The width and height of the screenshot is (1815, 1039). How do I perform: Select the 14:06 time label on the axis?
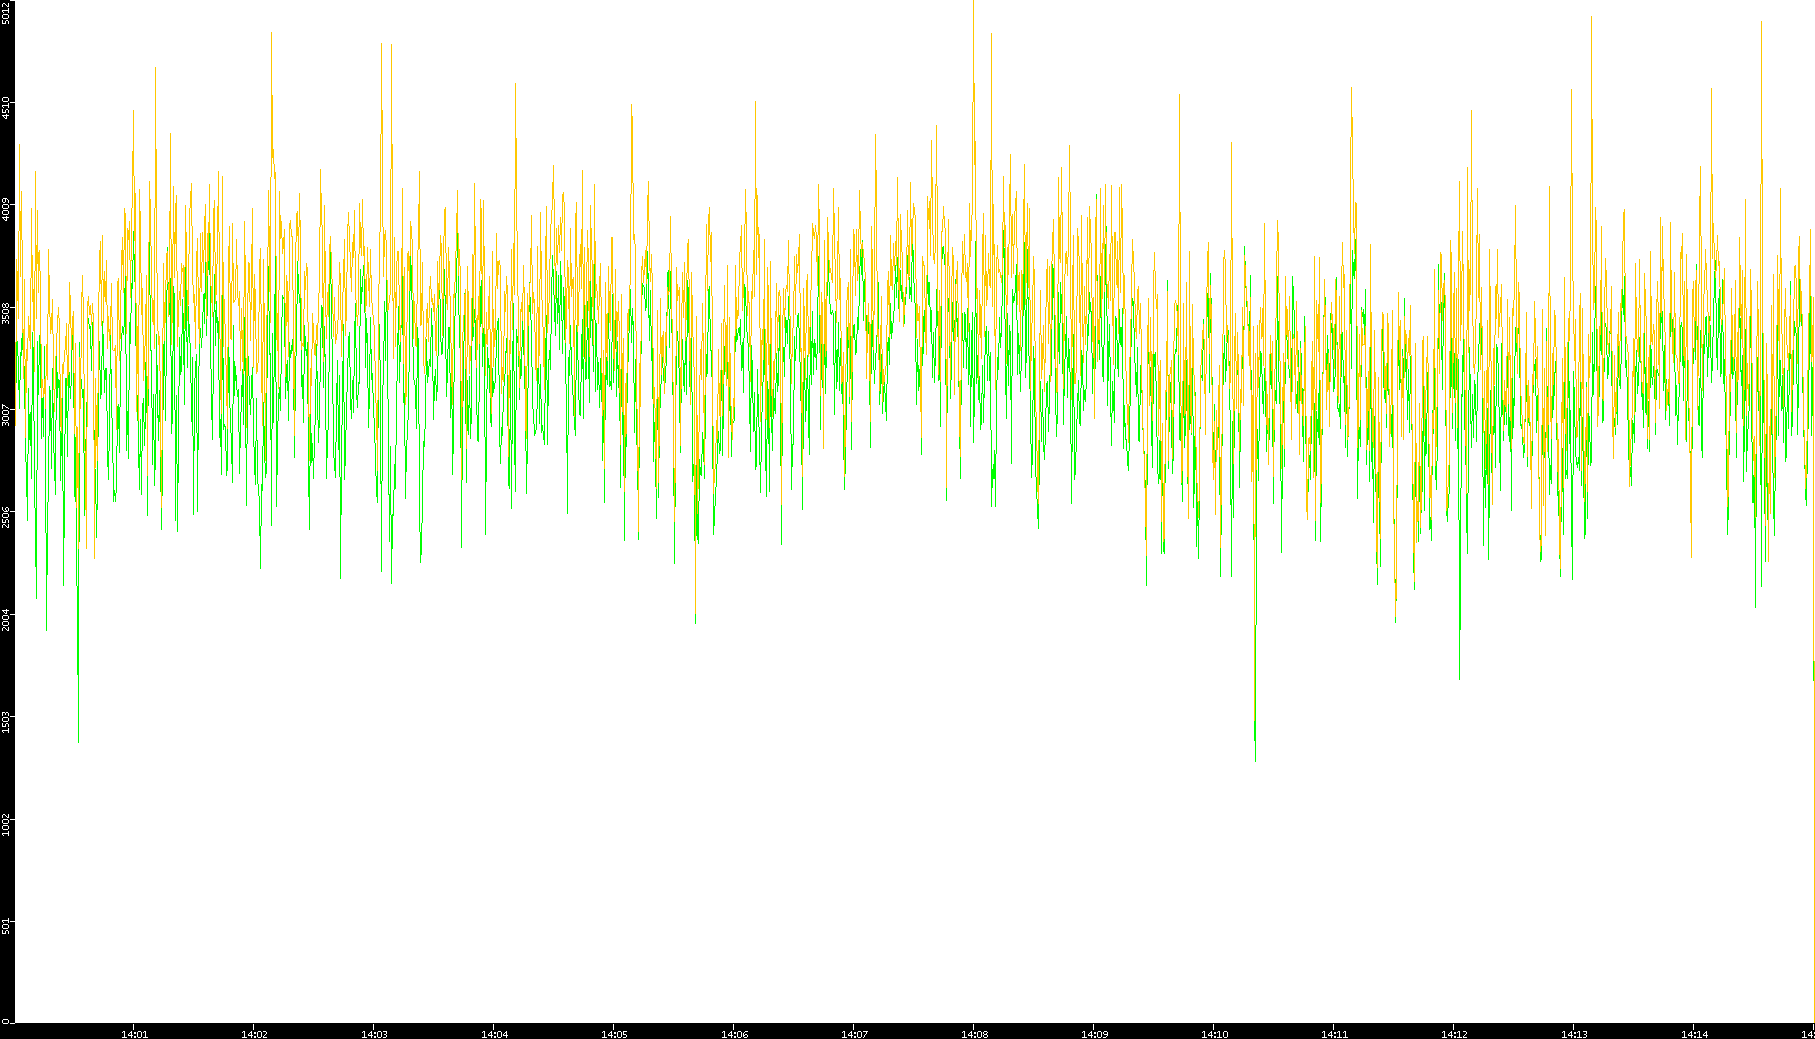(x=734, y=1034)
